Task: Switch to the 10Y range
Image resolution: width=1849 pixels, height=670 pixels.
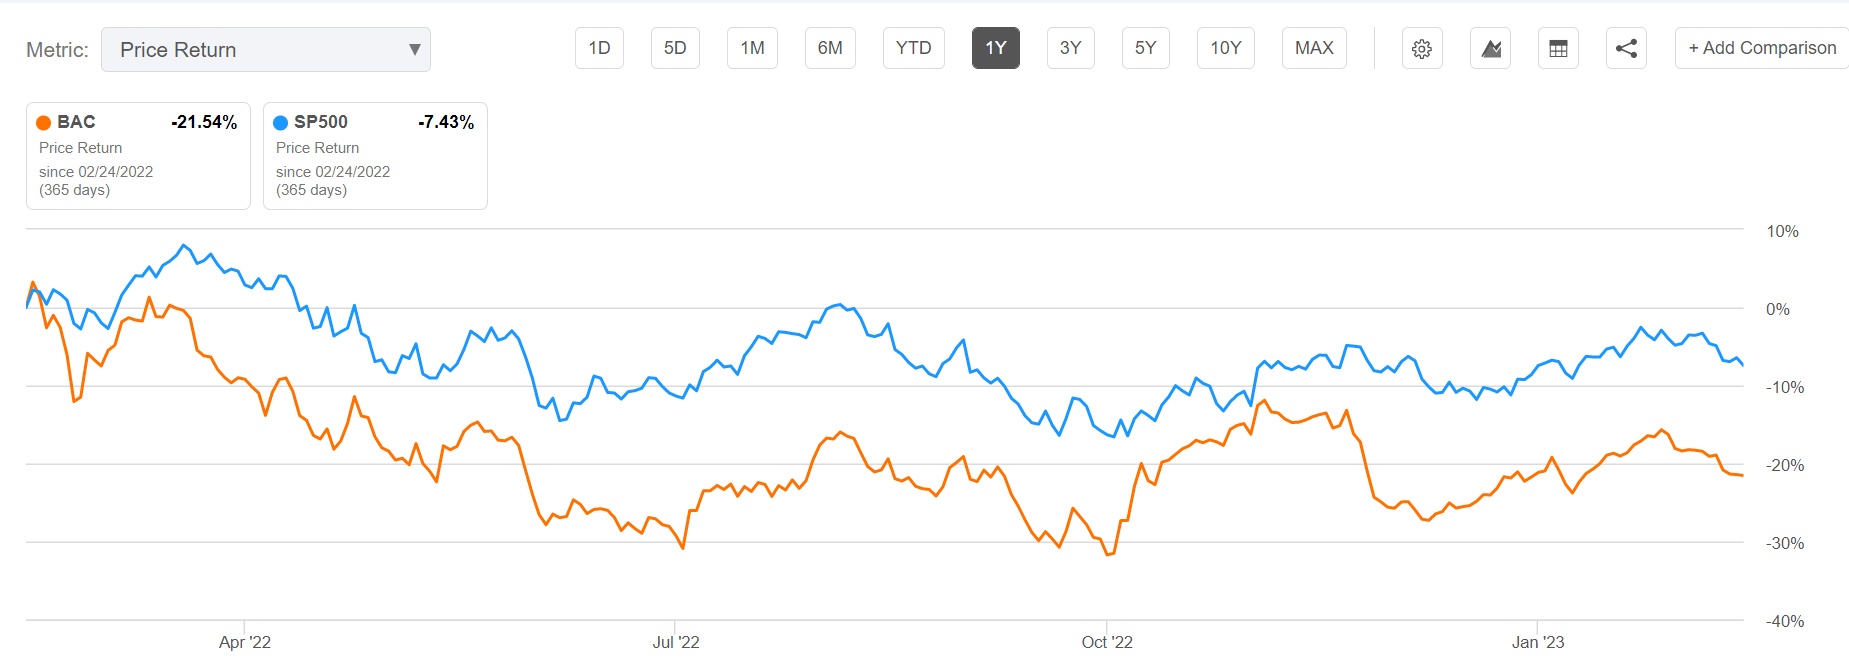Action: coord(1225,48)
